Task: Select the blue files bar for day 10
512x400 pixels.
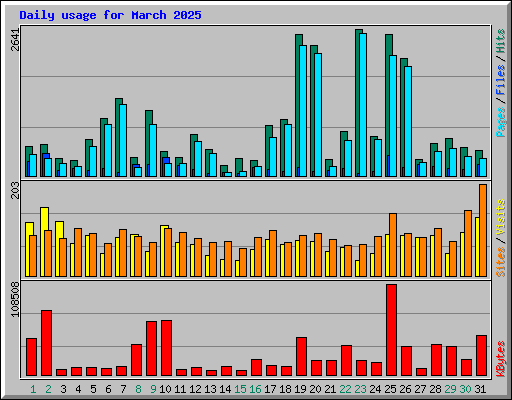Action: (x=166, y=160)
